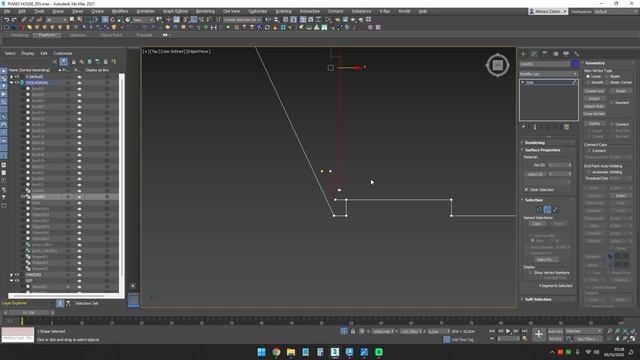The height and width of the screenshot is (360, 640).
Task: Click the Select By button
Action: click(x=547, y=259)
